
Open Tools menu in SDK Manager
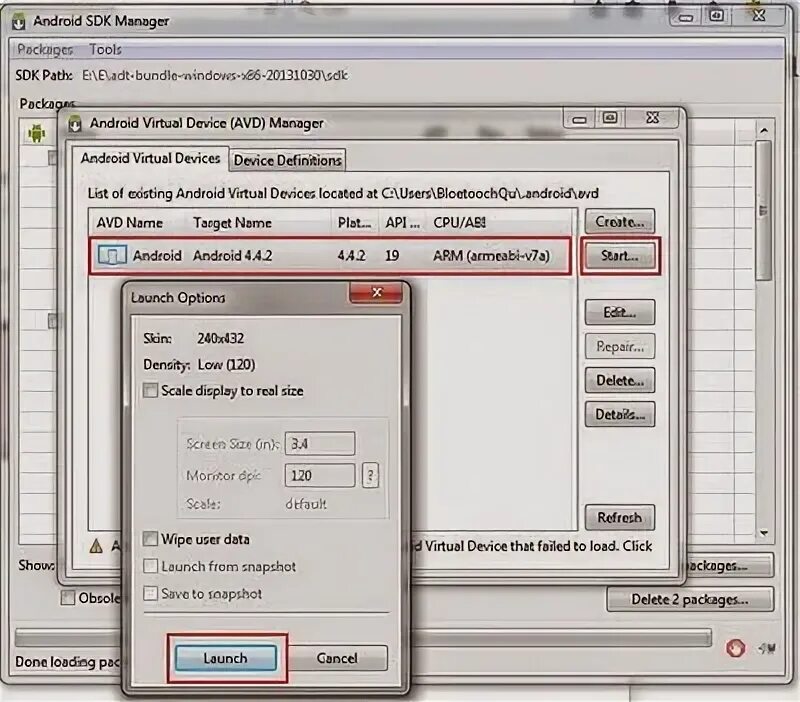pos(105,49)
